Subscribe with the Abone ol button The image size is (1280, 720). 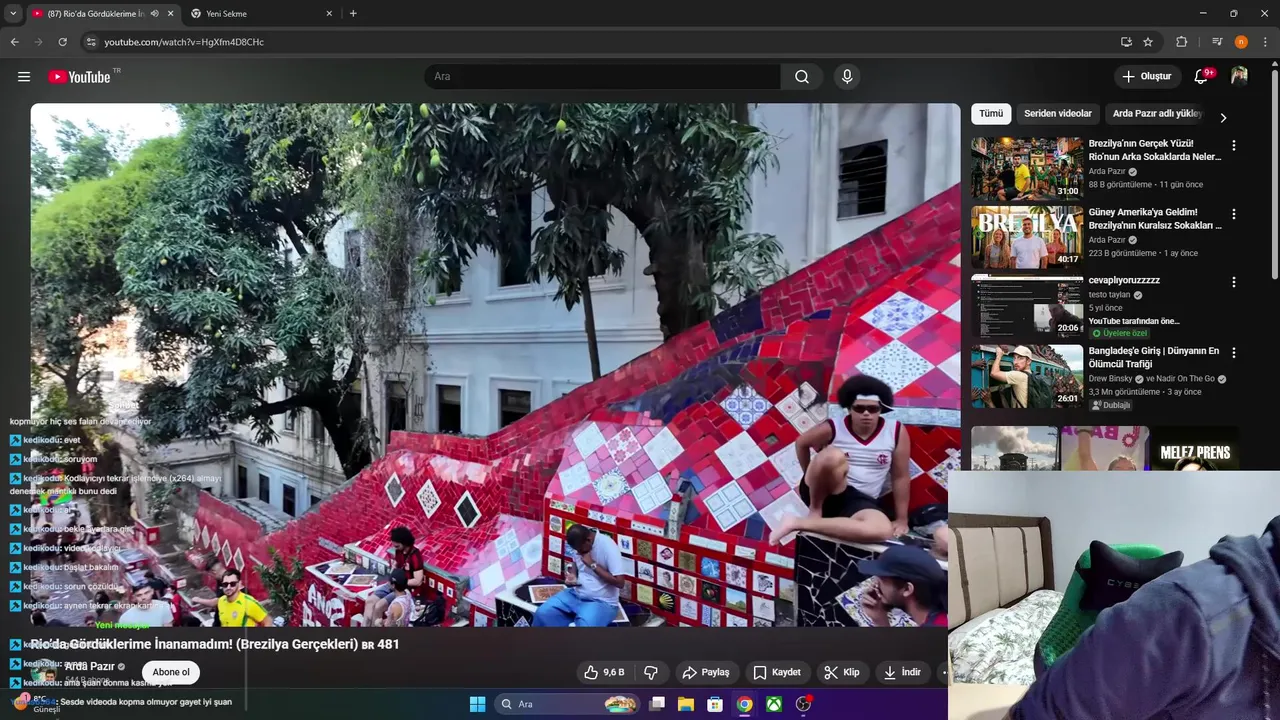point(171,672)
